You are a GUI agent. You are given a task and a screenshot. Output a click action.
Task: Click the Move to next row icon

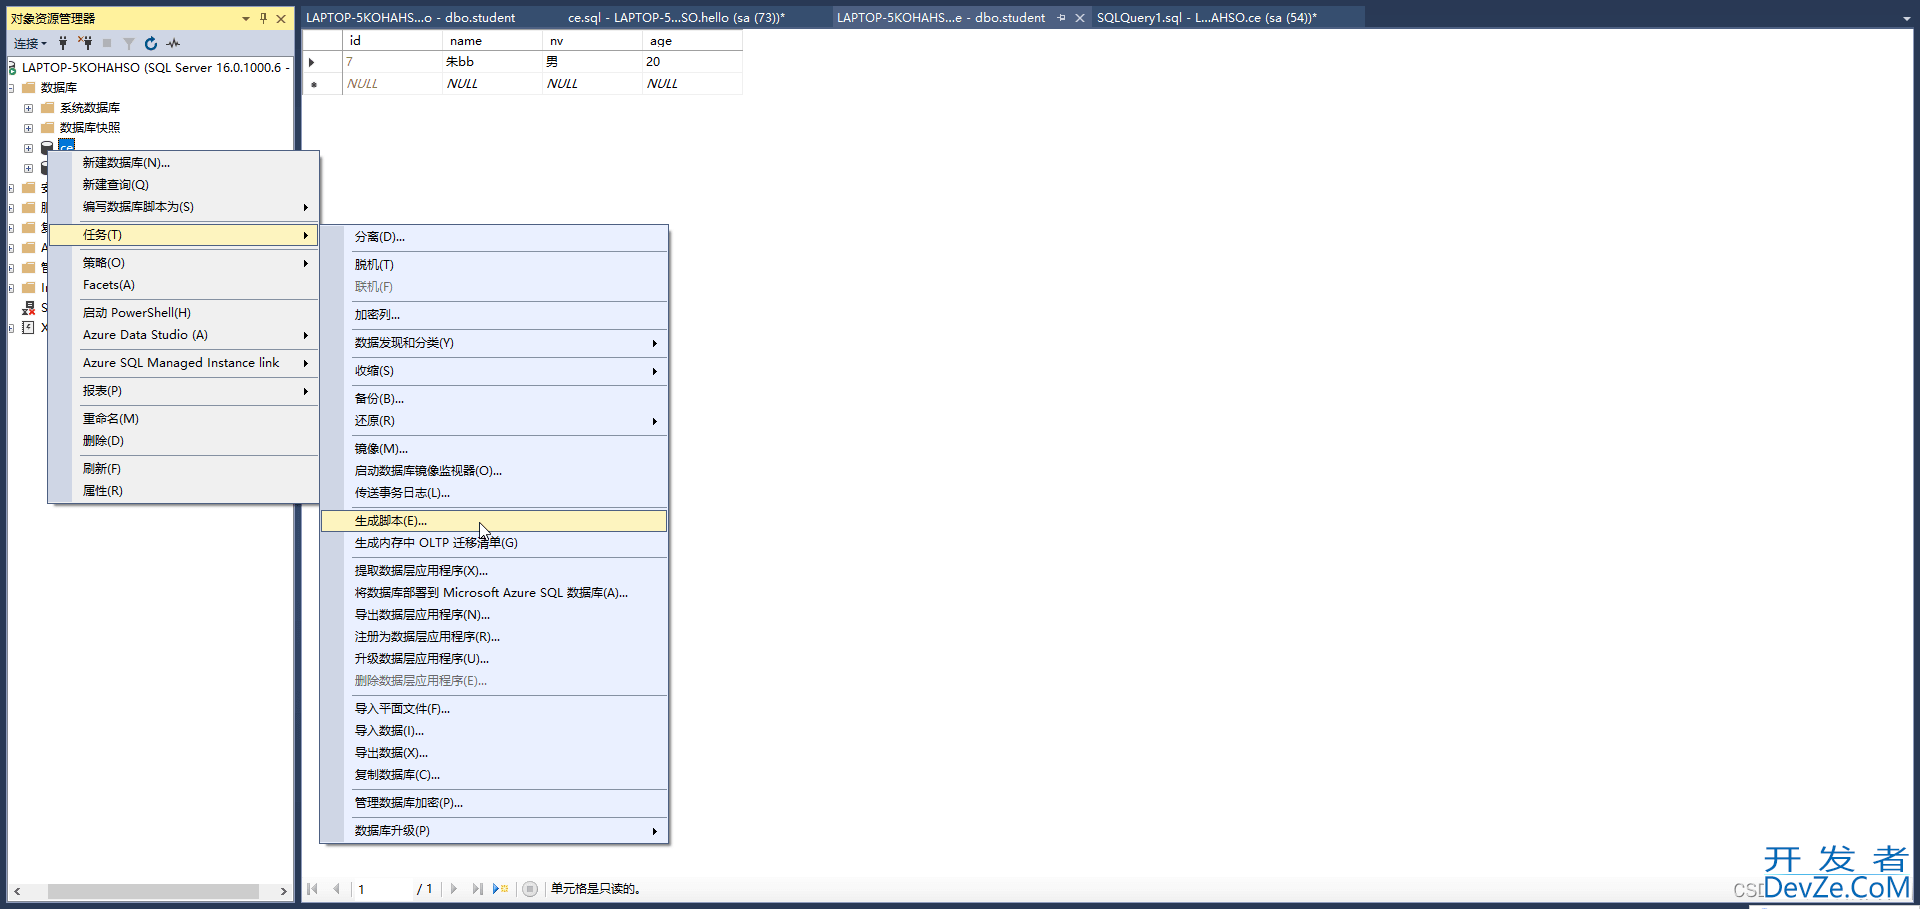point(454,888)
